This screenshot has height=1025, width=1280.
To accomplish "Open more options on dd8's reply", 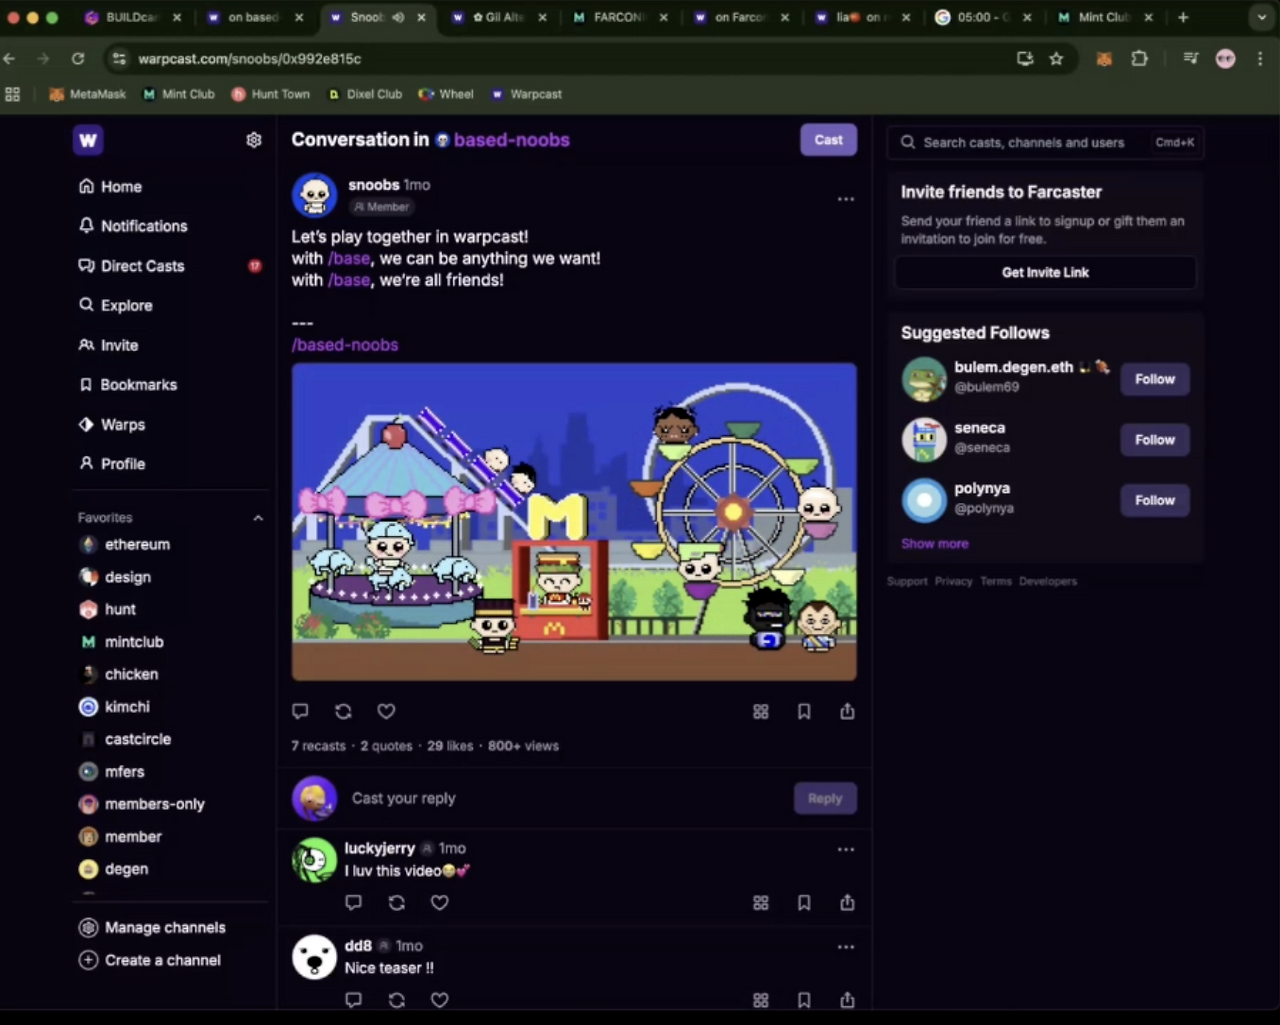I will pyautogui.click(x=846, y=946).
